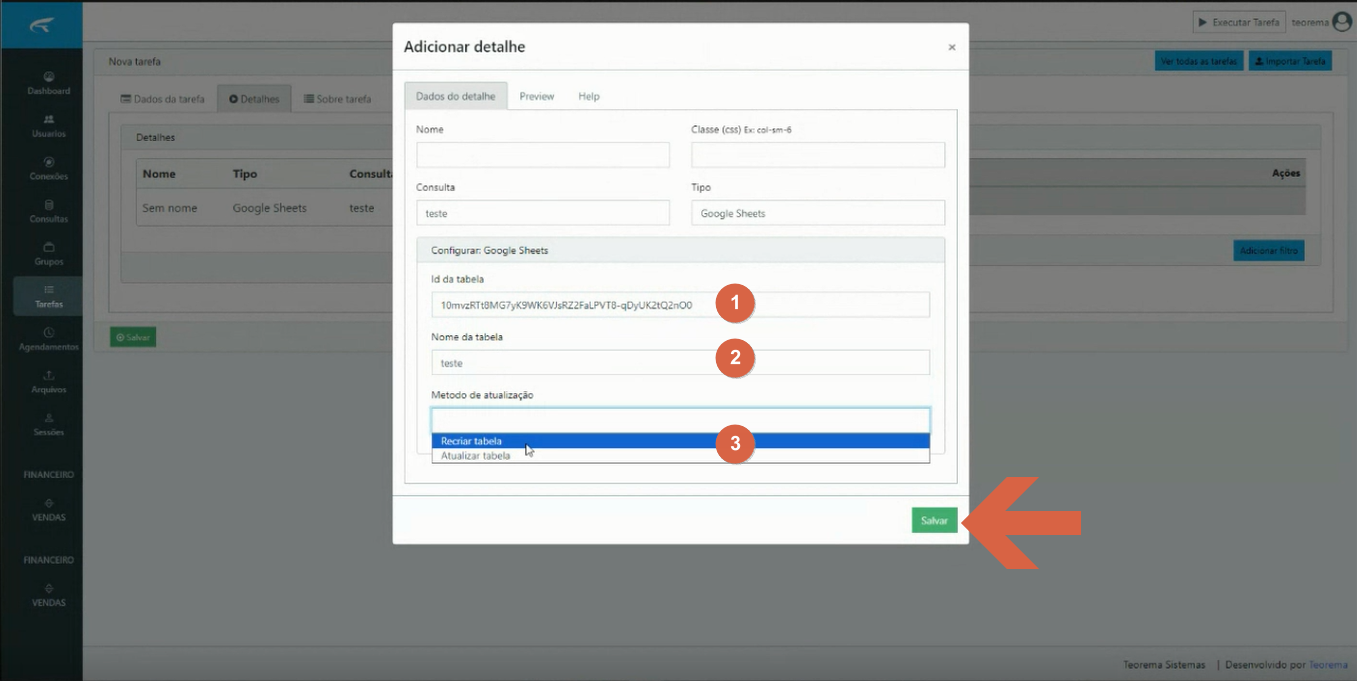Open the first VENDAS sidebar item
The width and height of the screenshot is (1357, 681).
pos(49,510)
